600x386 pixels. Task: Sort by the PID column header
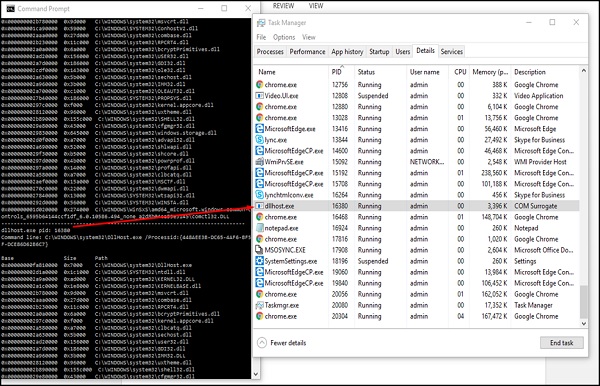(x=337, y=72)
